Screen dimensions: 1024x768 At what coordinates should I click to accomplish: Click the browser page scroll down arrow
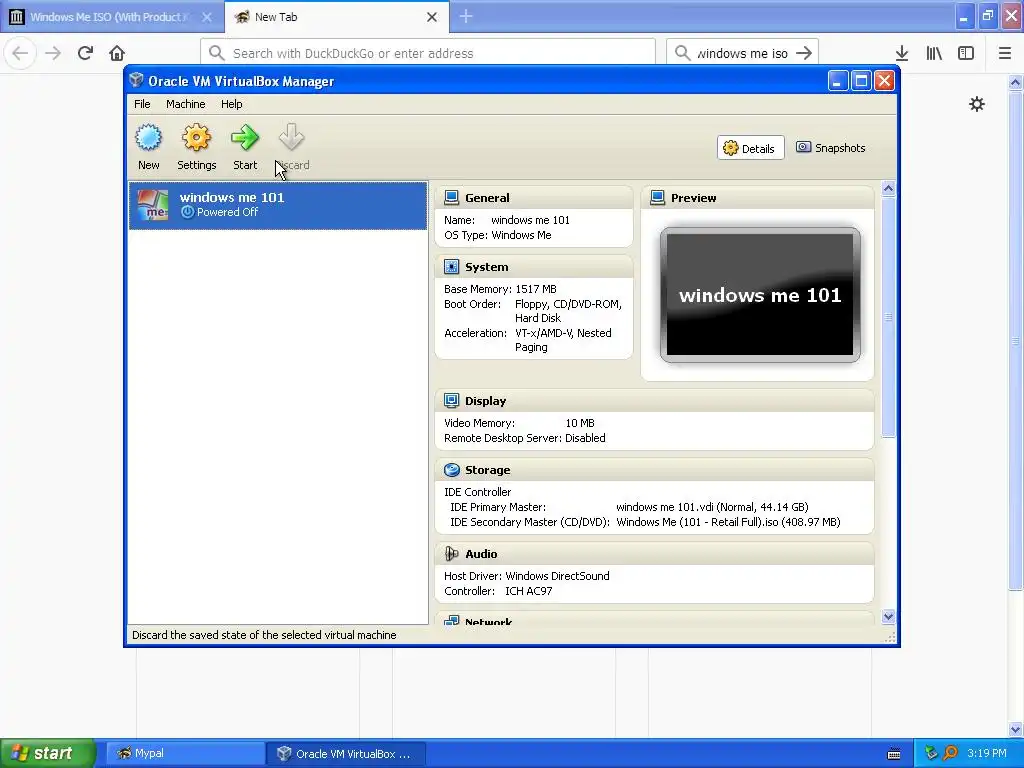[1015, 729]
